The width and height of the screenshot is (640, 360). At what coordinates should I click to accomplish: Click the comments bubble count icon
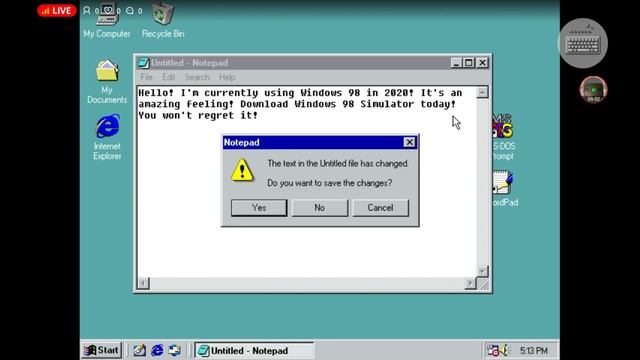130,11
